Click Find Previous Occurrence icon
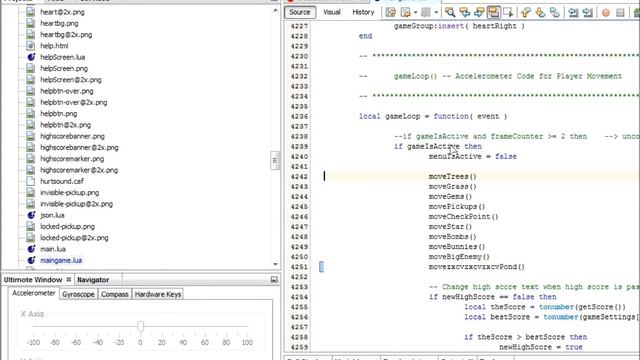The height and width of the screenshot is (360, 640). click(464, 12)
